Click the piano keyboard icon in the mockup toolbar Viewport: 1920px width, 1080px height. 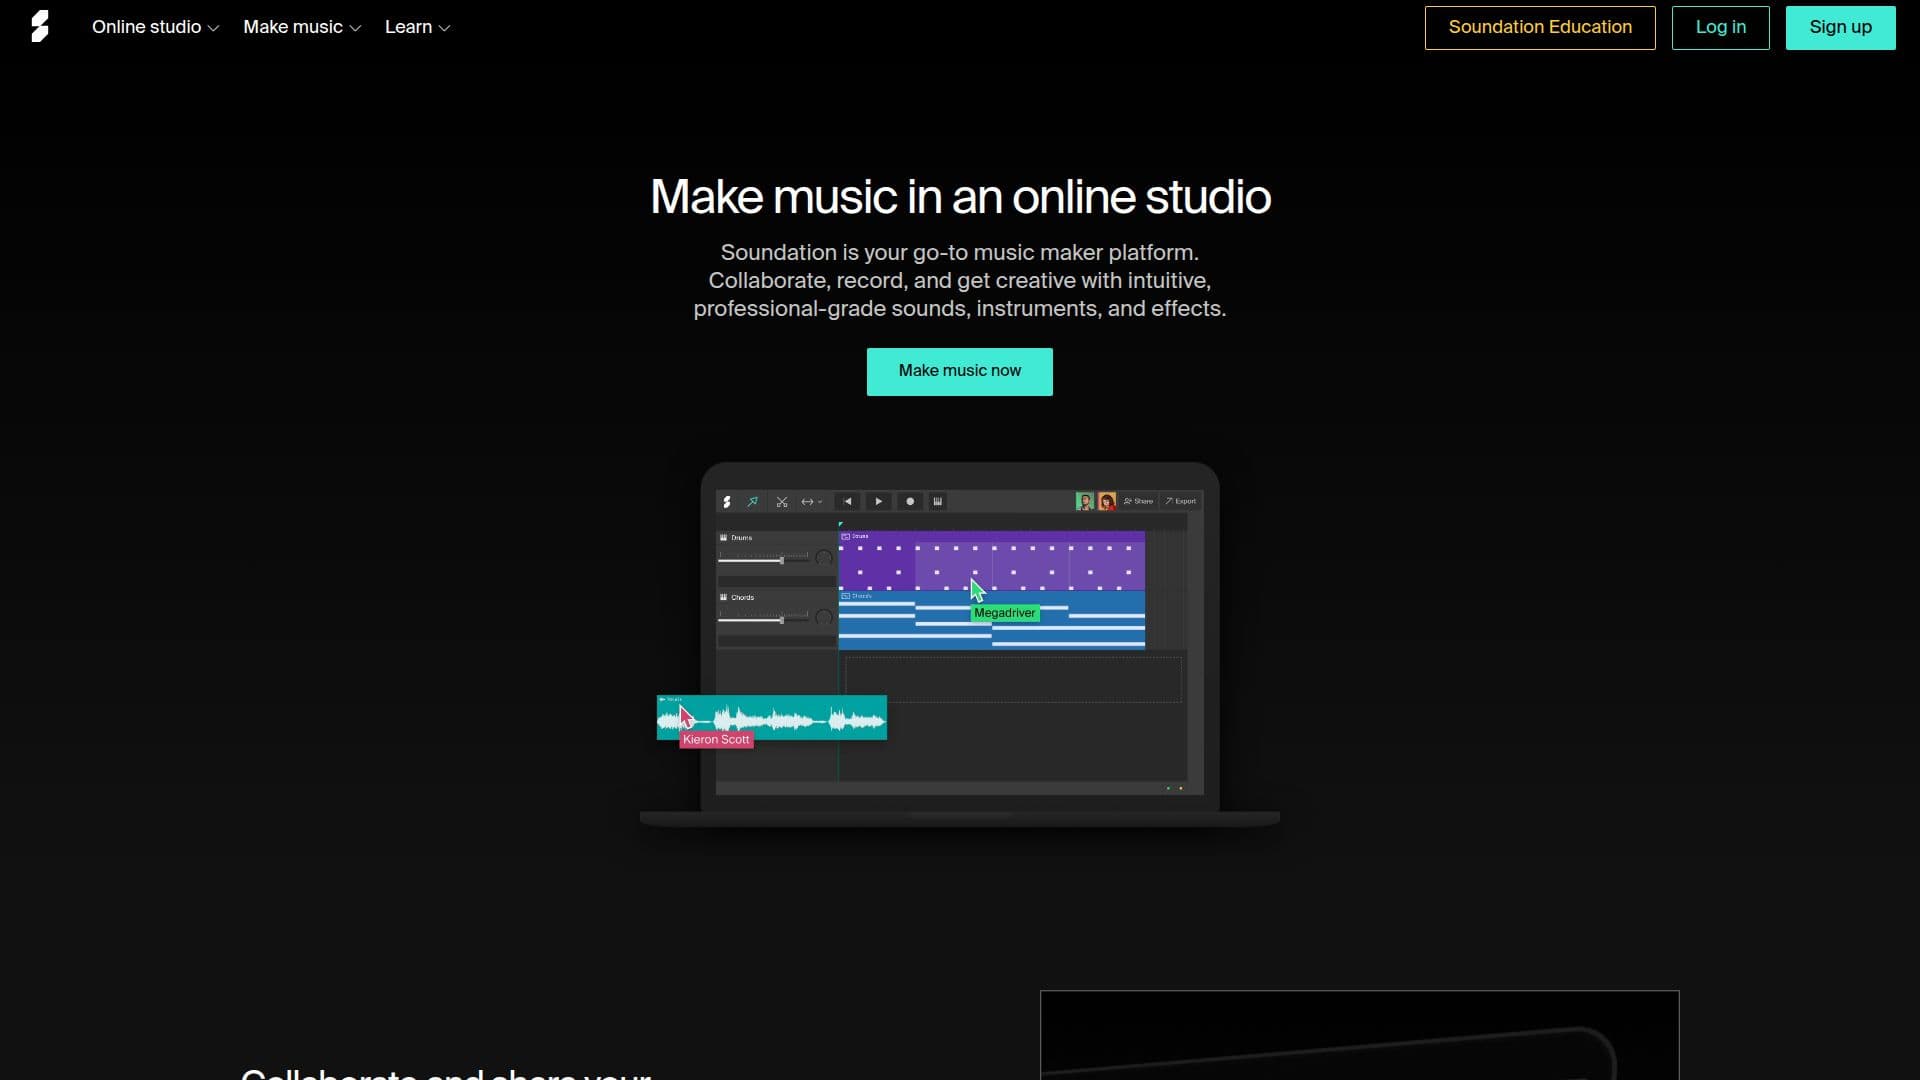[938, 502]
